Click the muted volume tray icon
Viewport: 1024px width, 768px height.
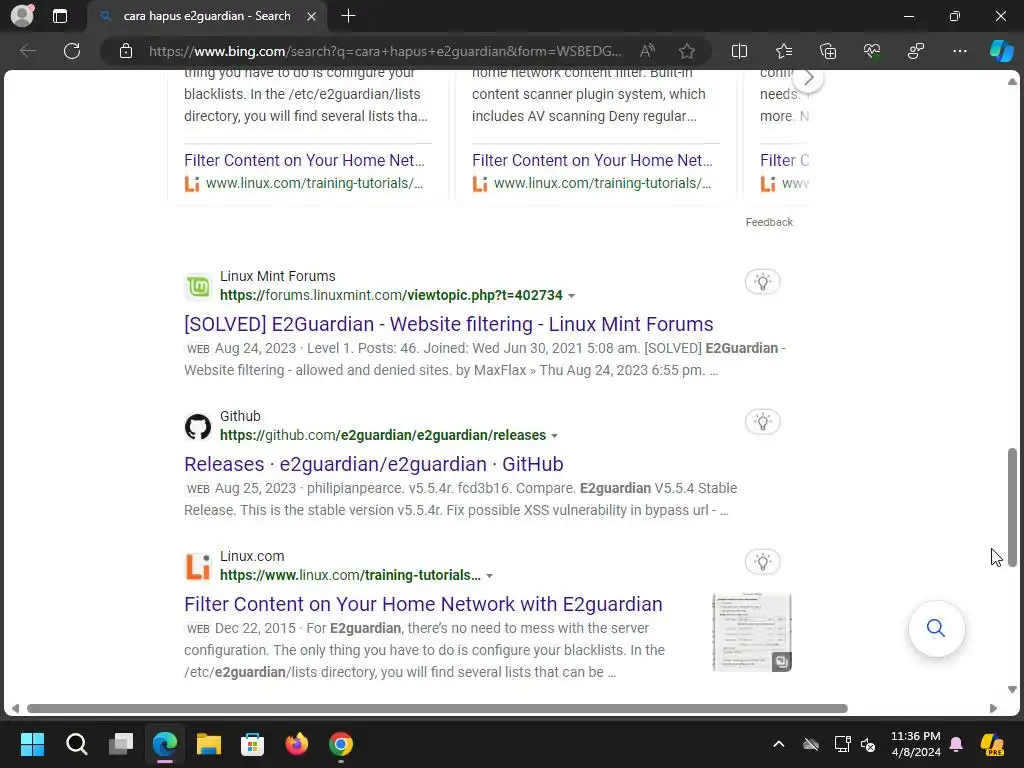869,744
